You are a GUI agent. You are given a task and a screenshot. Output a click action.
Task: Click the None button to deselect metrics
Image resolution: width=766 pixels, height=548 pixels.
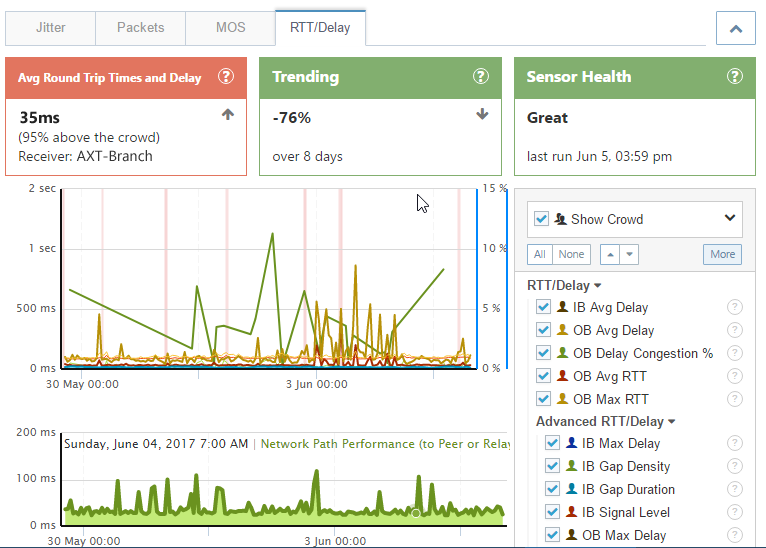tap(571, 254)
